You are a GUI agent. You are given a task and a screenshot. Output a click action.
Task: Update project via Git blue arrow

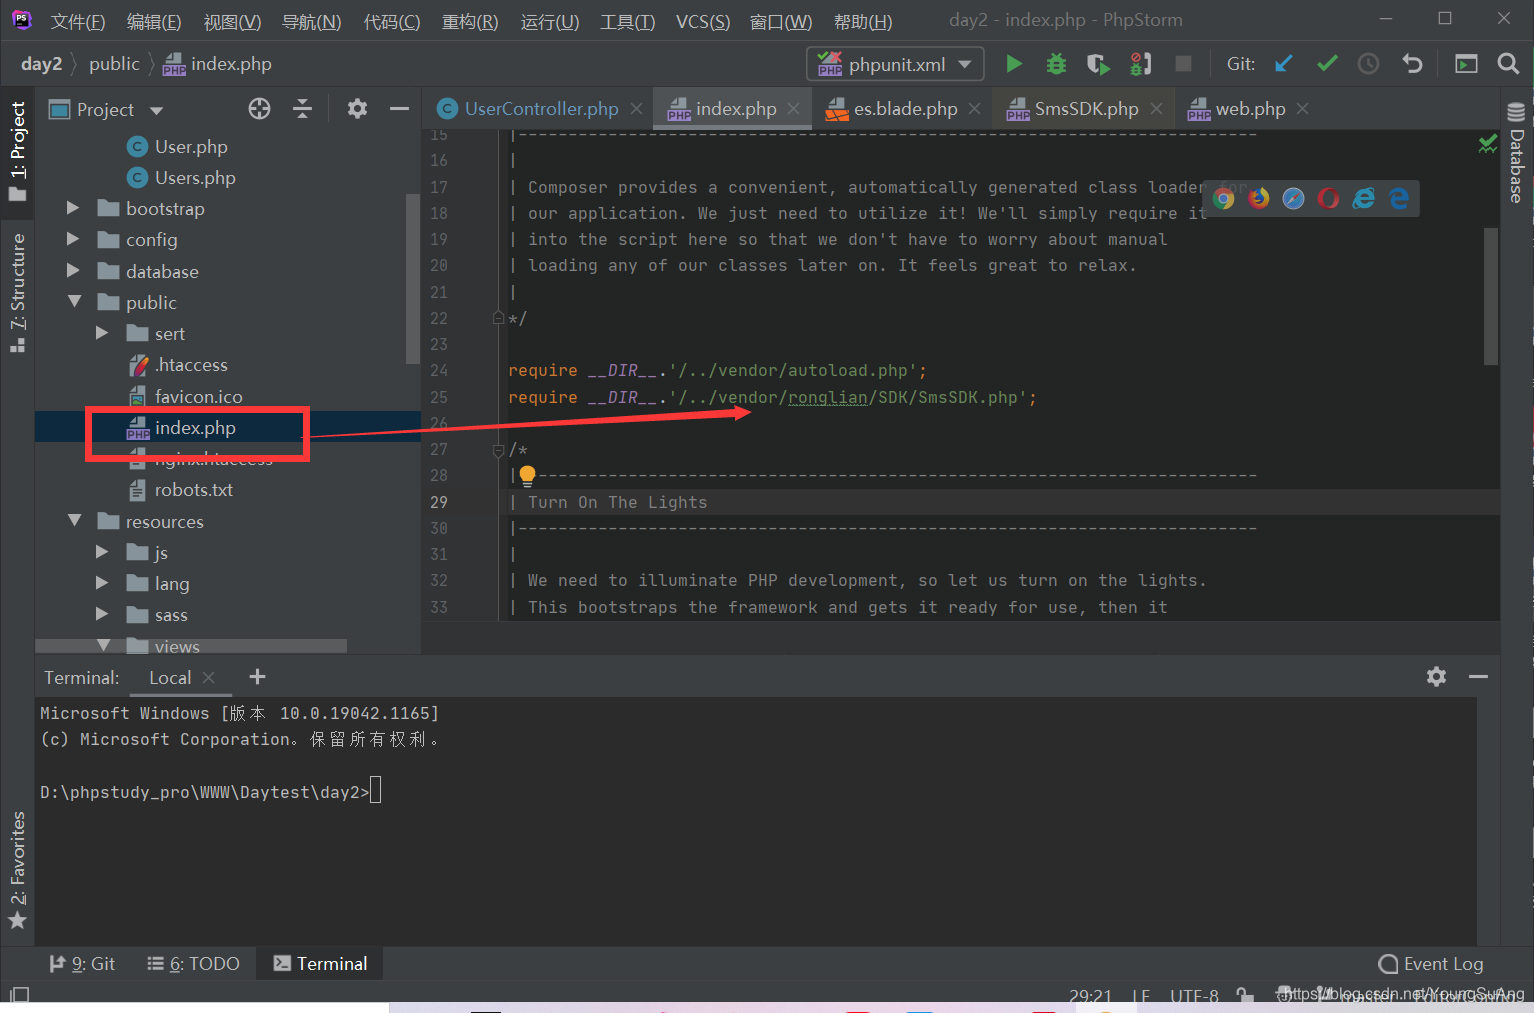click(x=1284, y=64)
